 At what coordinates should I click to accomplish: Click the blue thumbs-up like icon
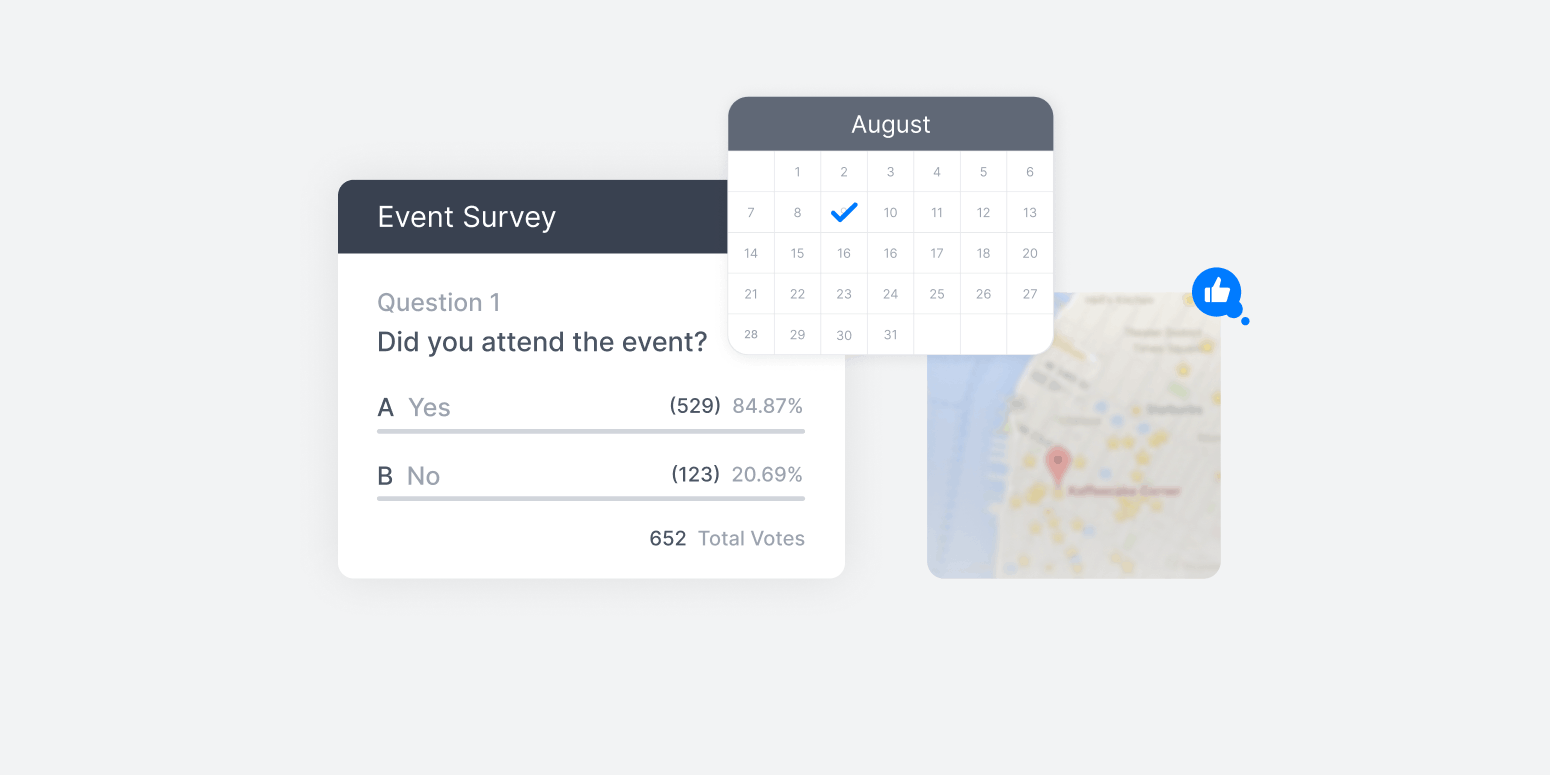tap(1216, 292)
